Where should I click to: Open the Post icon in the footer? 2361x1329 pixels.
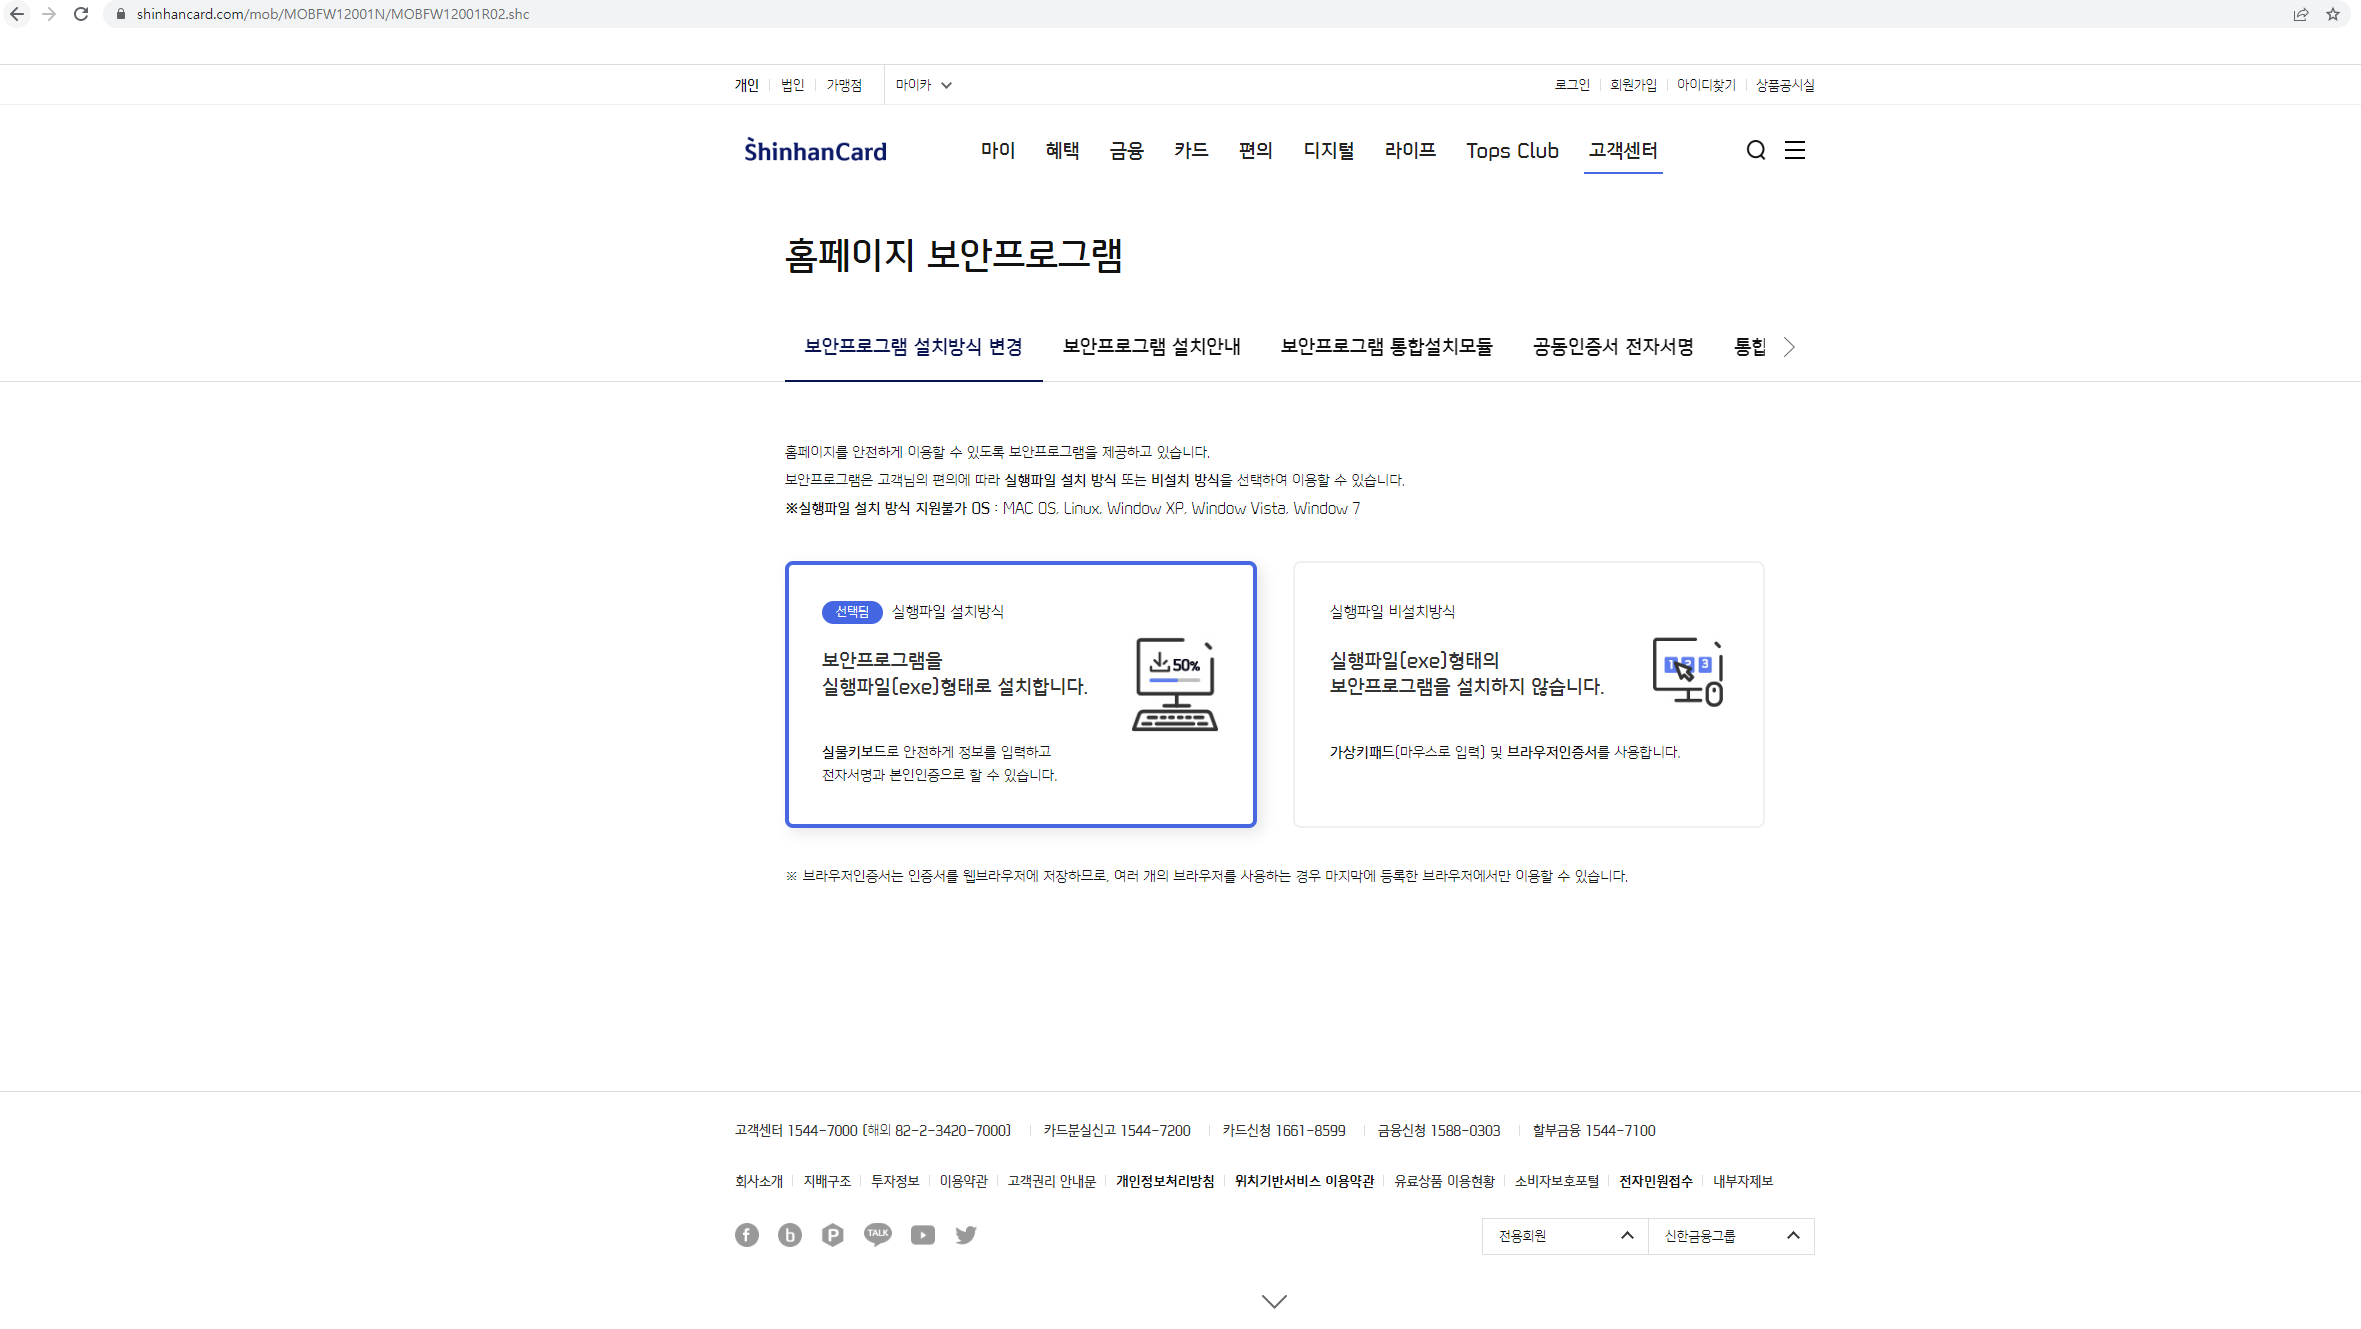(833, 1235)
